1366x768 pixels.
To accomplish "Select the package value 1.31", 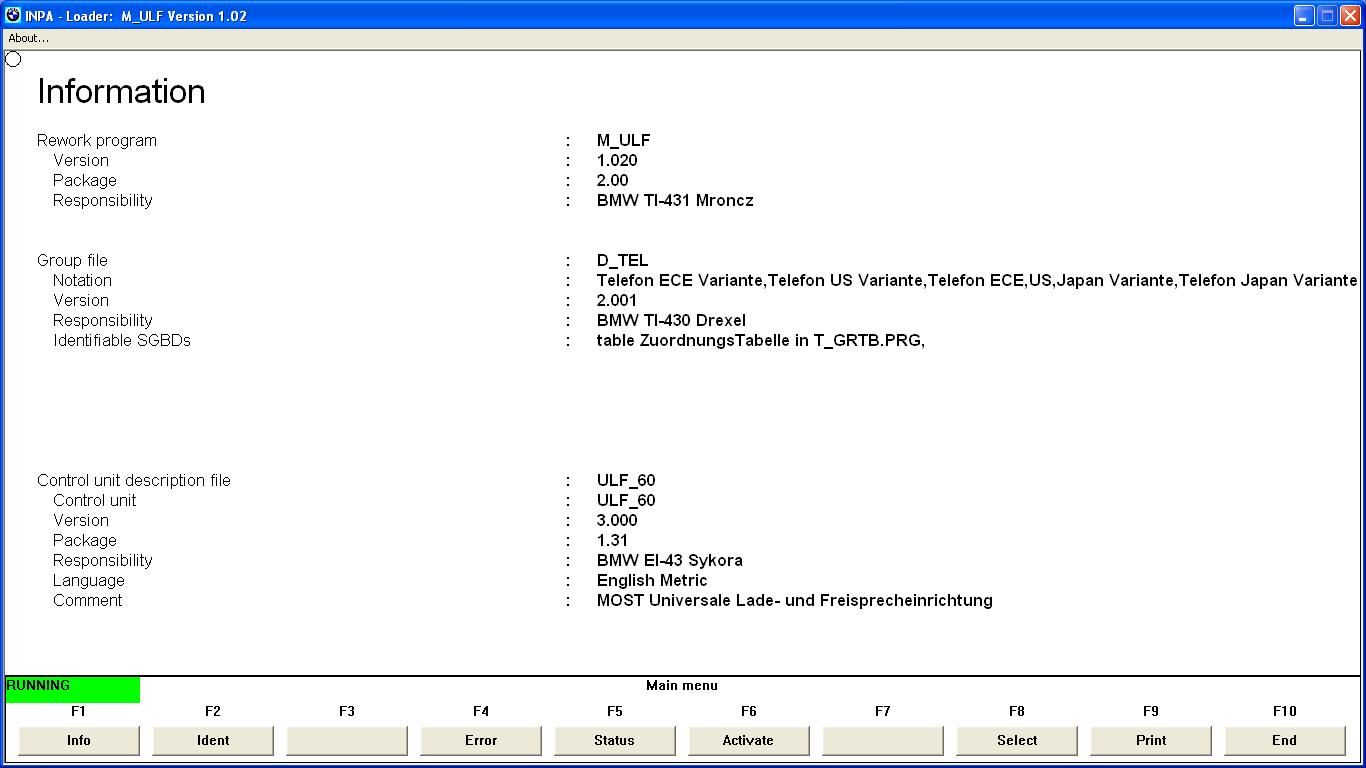I will click(x=613, y=541).
